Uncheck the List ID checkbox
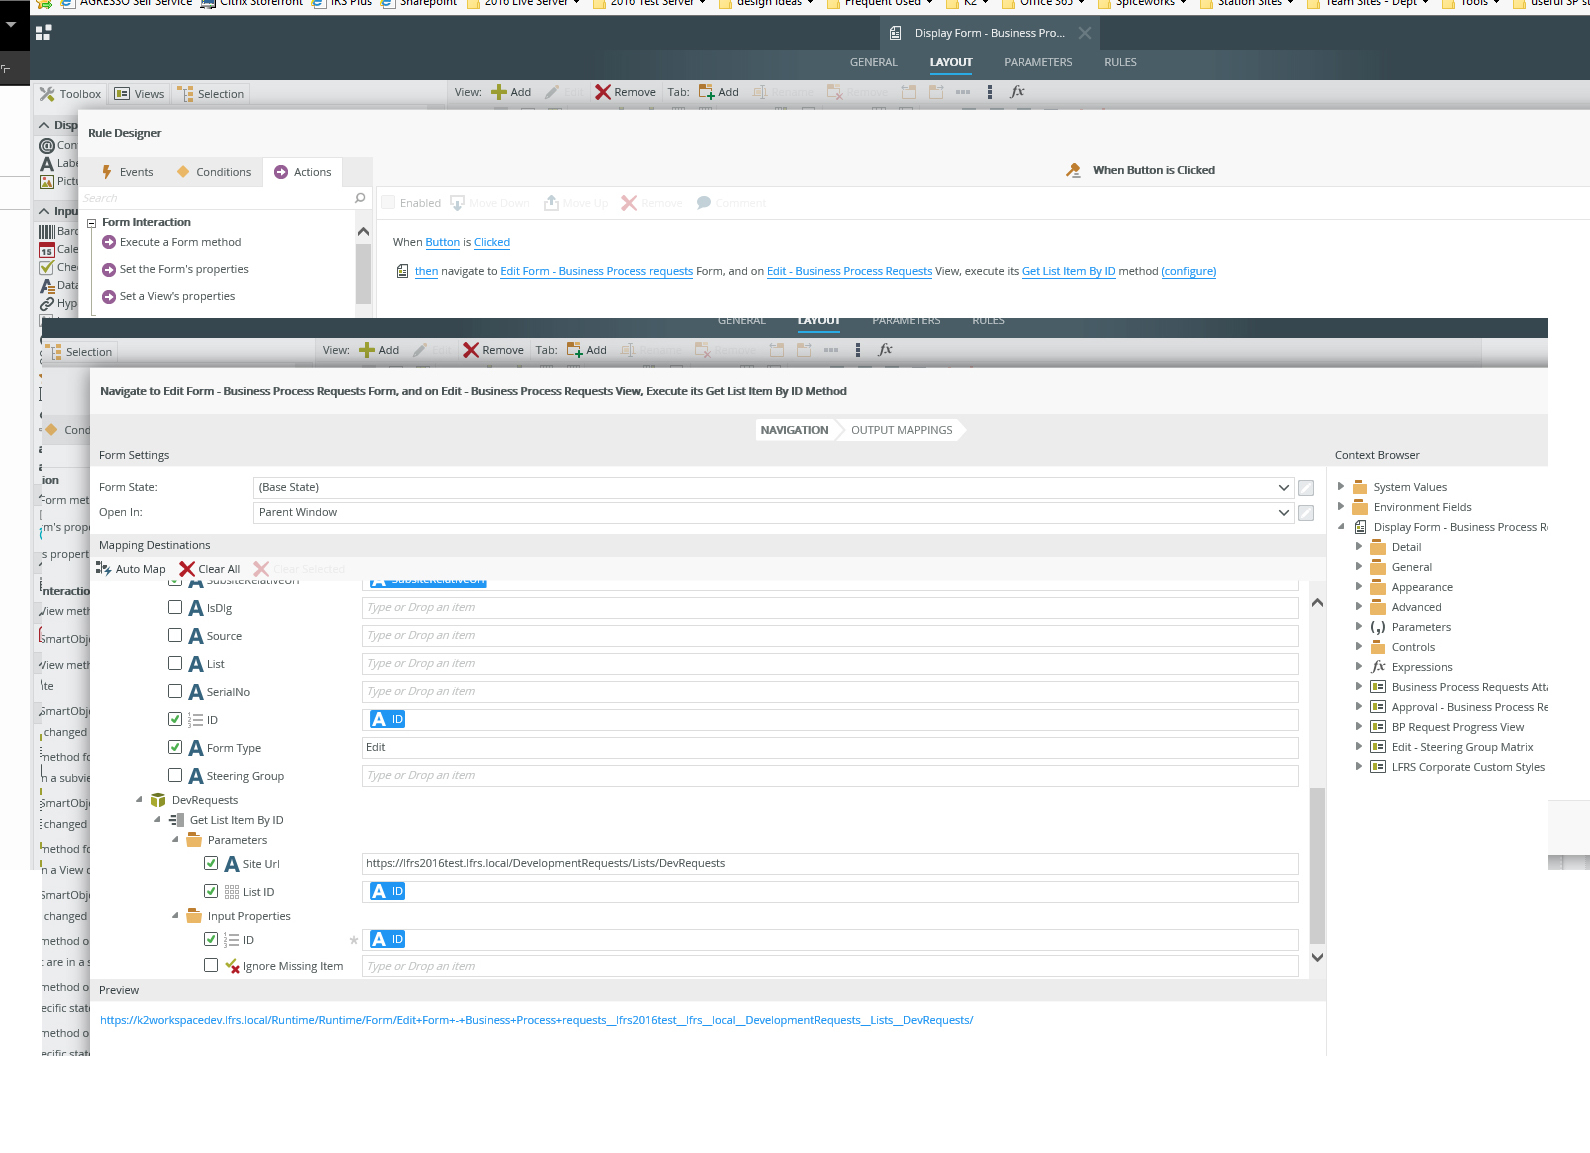Viewport: 1590px width, 1153px height. click(211, 891)
